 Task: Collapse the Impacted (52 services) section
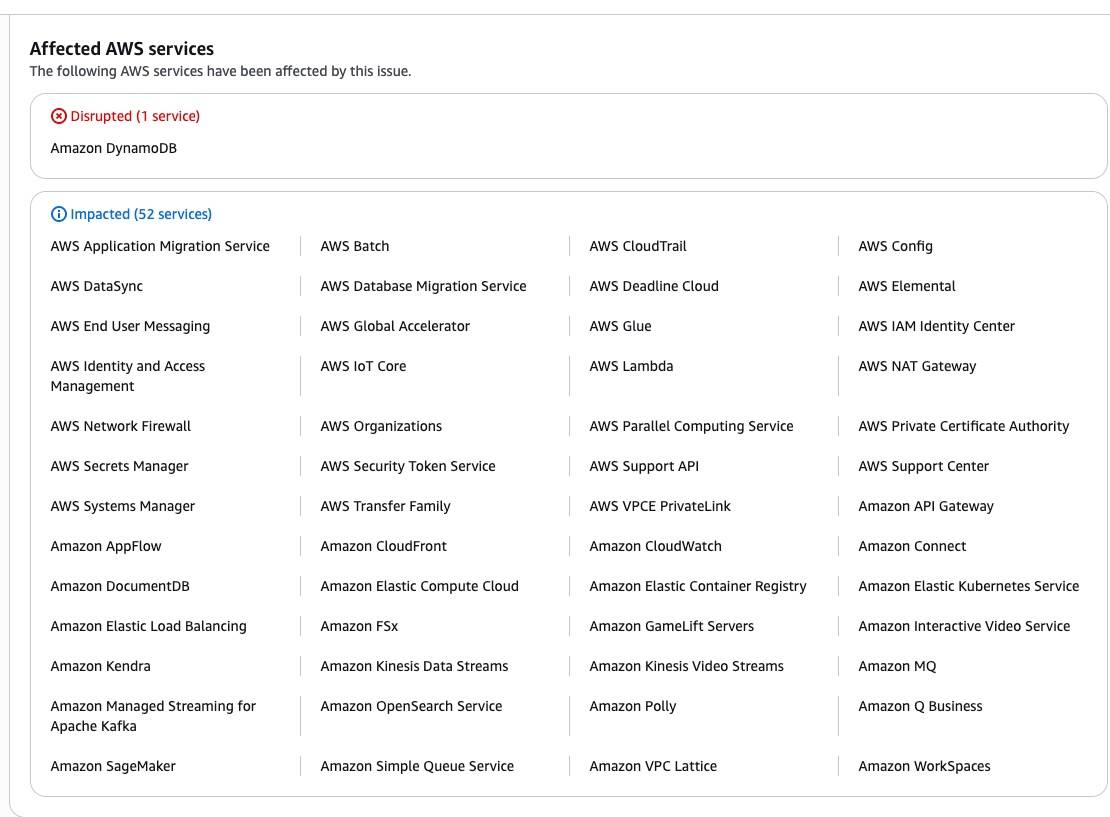coord(140,215)
